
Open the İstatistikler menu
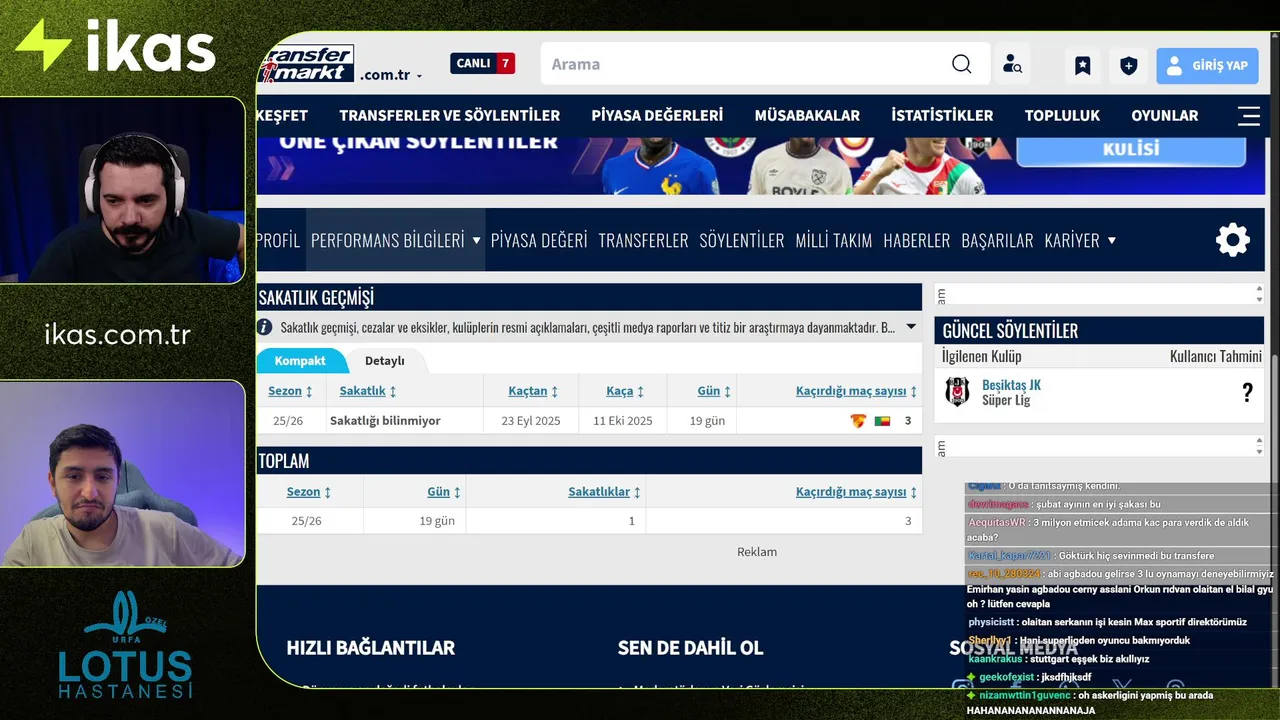click(x=942, y=115)
